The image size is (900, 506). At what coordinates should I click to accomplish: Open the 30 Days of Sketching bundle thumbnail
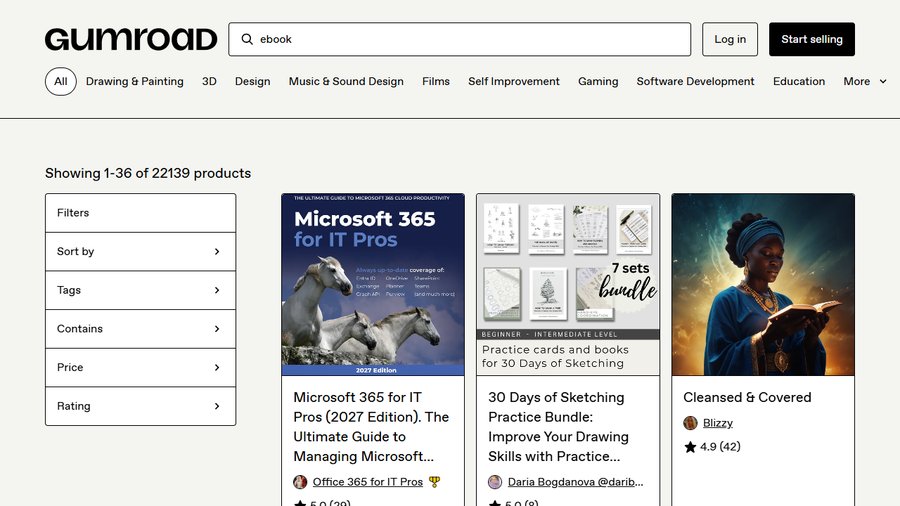(x=568, y=285)
